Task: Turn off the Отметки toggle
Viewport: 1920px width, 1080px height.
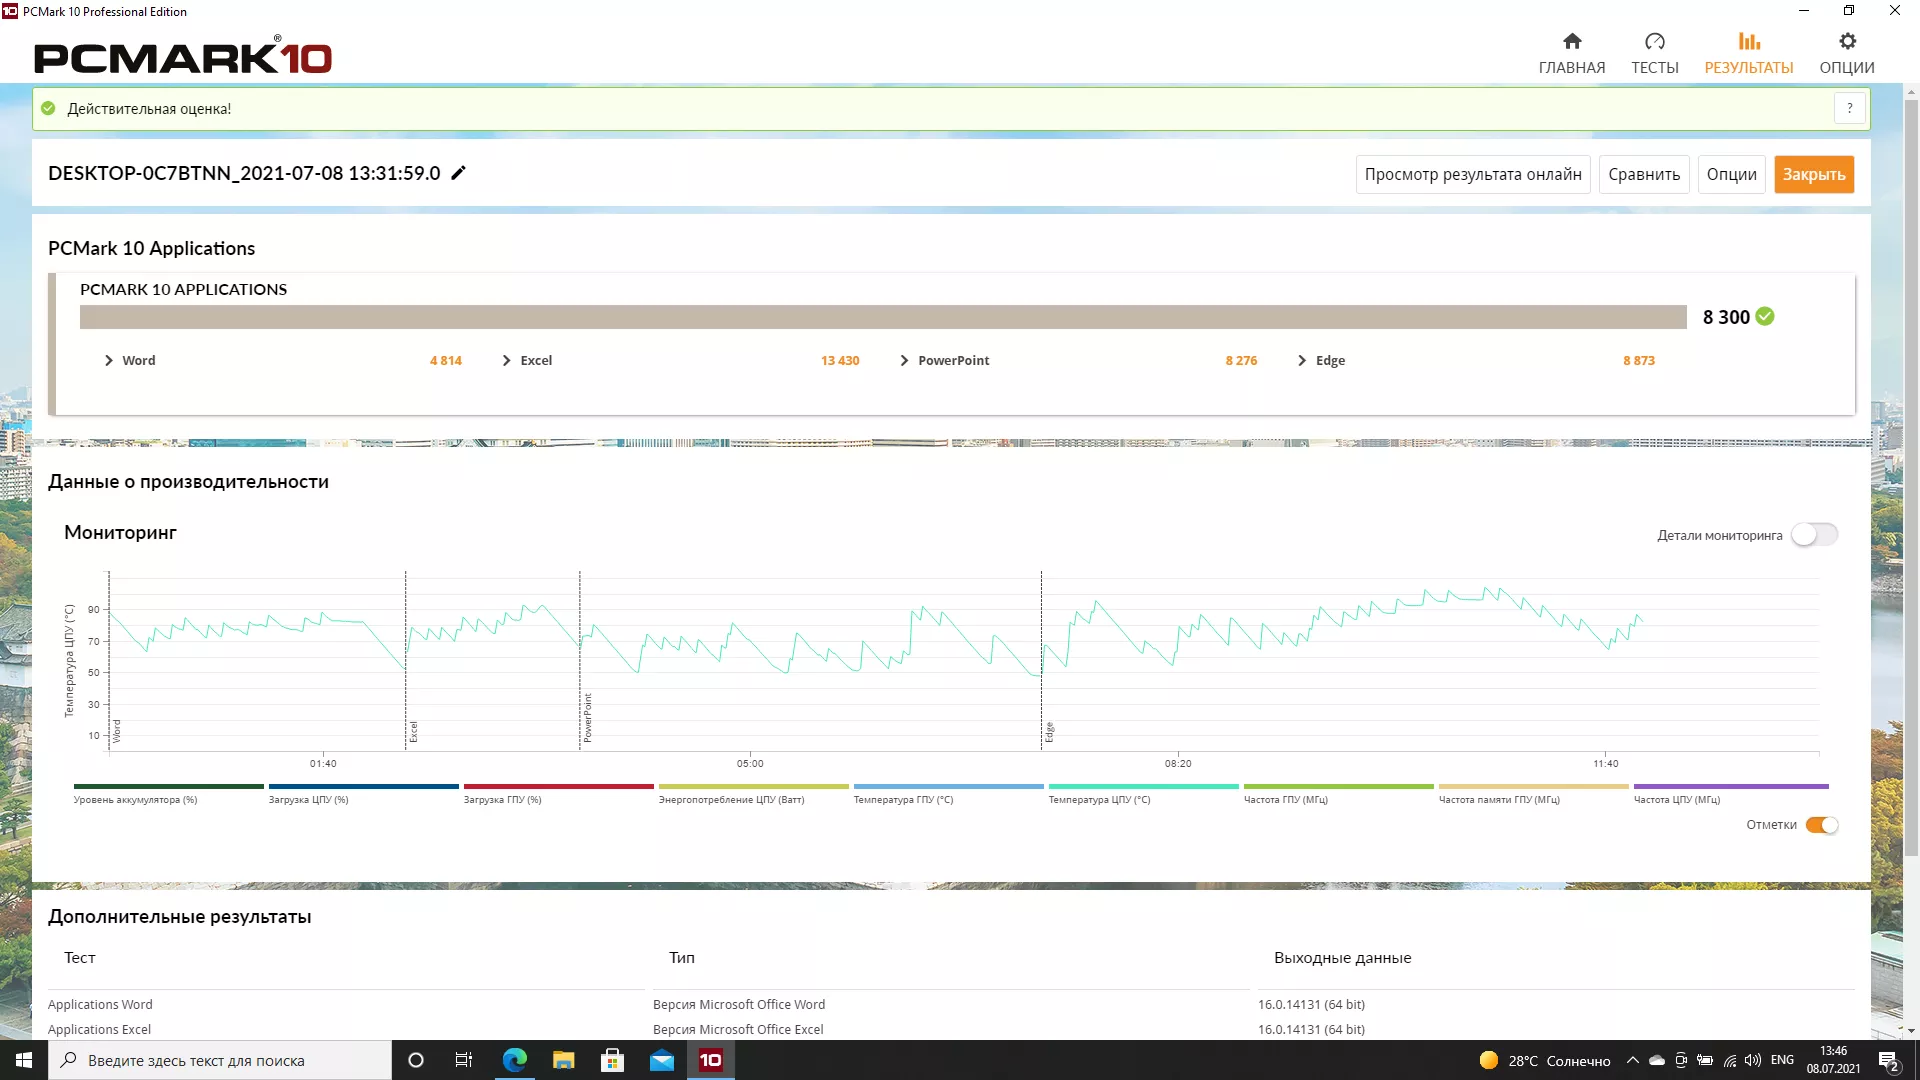Action: pyautogui.click(x=1822, y=825)
